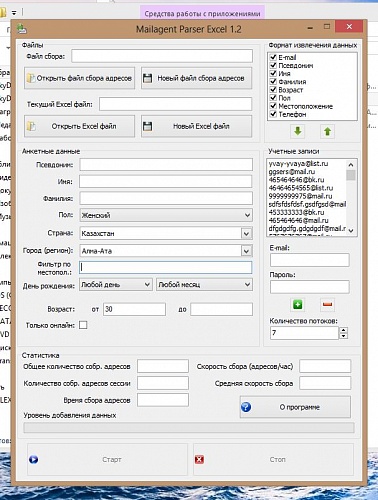Click the accounts list scroll down arrow
Viewport: 378px width, 500px height.
(351, 231)
